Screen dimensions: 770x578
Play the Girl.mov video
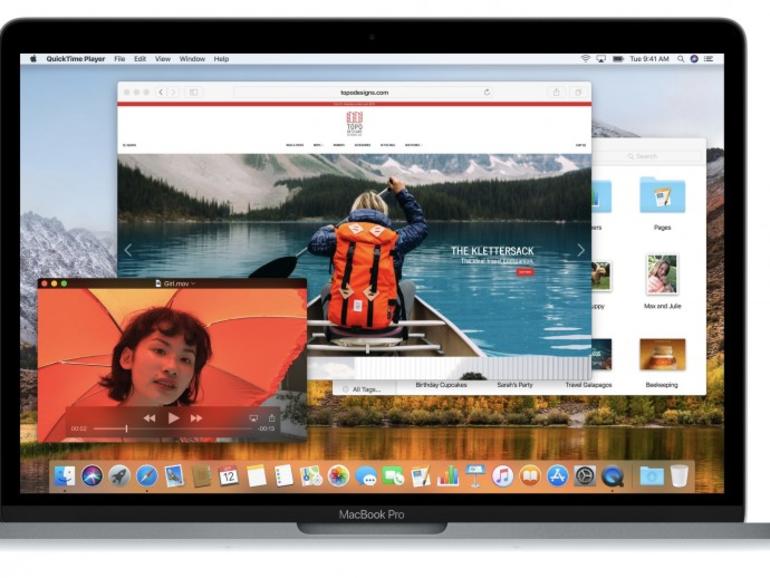click(173, 418)
